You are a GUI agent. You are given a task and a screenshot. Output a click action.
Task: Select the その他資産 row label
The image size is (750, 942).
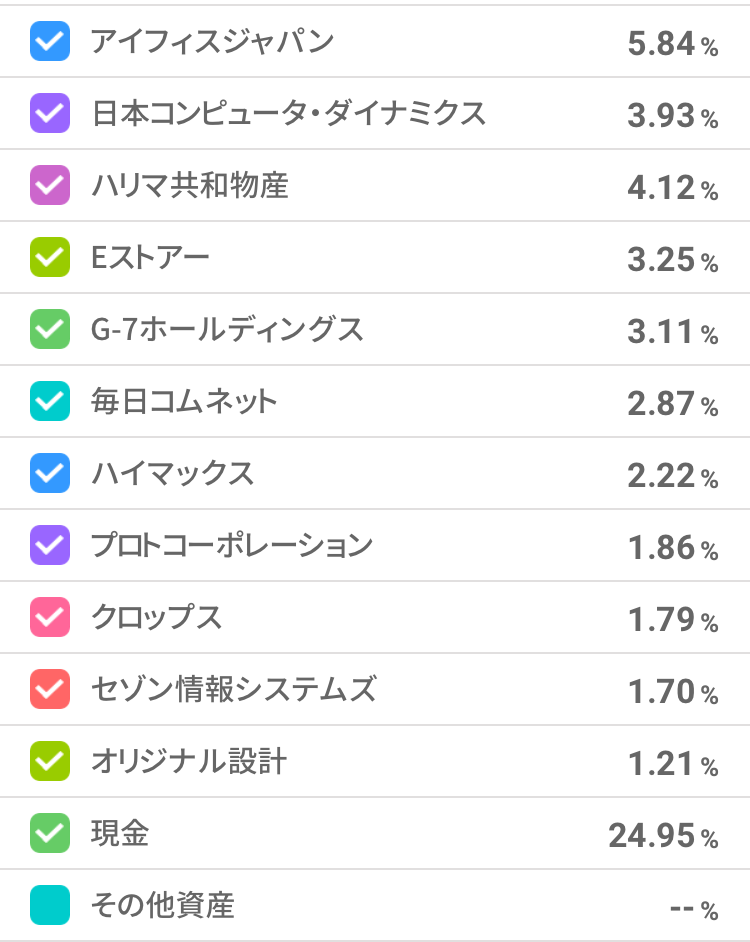tap(162, 906)
